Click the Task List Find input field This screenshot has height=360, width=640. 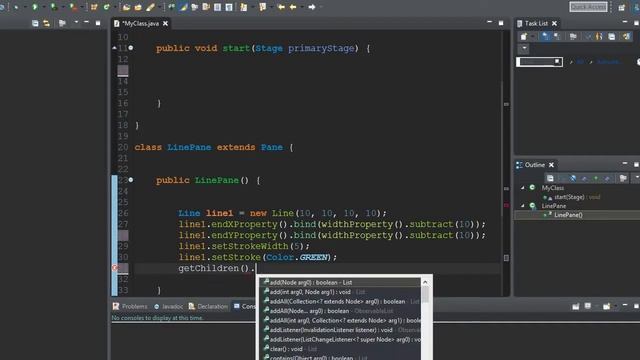pos(539,62)
